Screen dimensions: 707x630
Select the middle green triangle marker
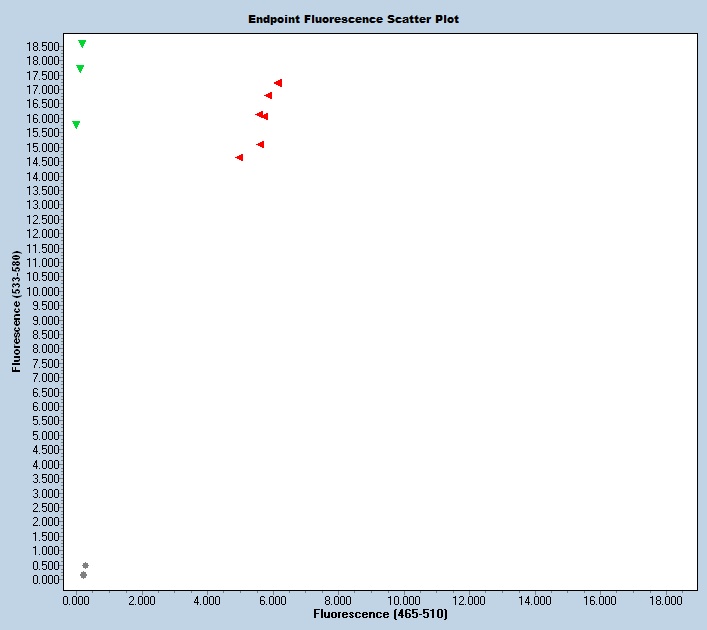point(80,69)
